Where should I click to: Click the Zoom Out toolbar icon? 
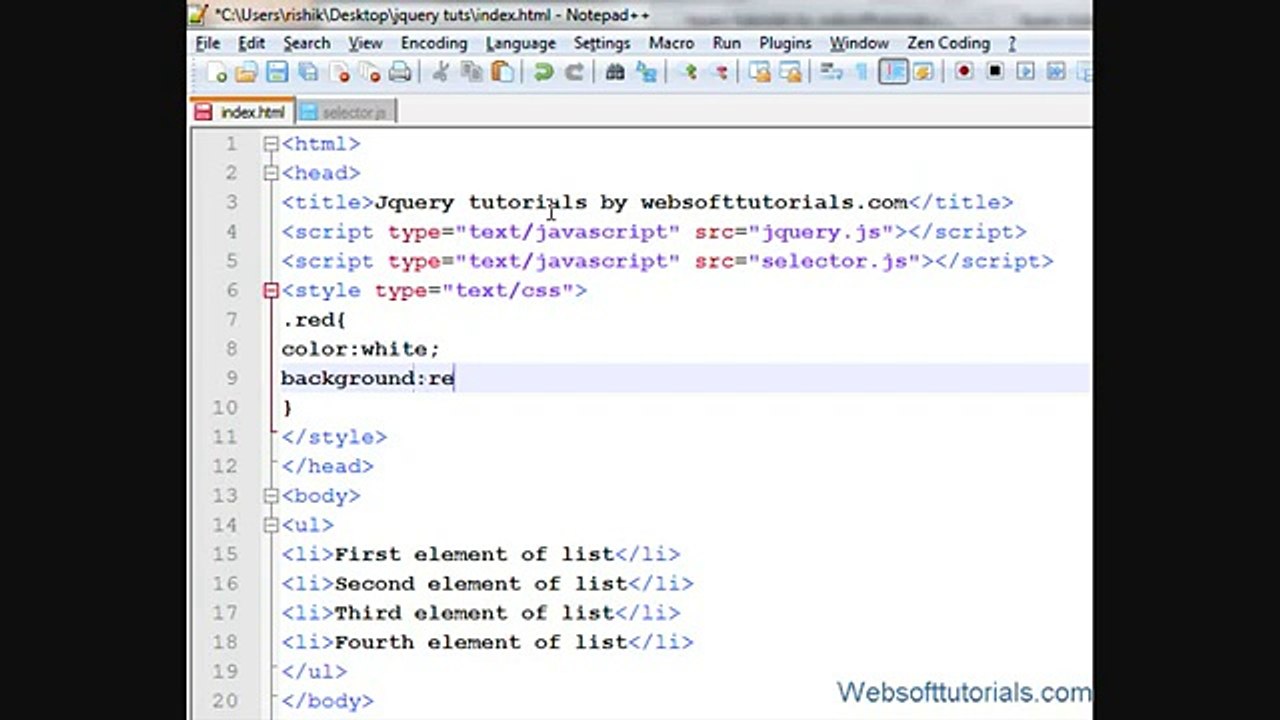(719, 72)
